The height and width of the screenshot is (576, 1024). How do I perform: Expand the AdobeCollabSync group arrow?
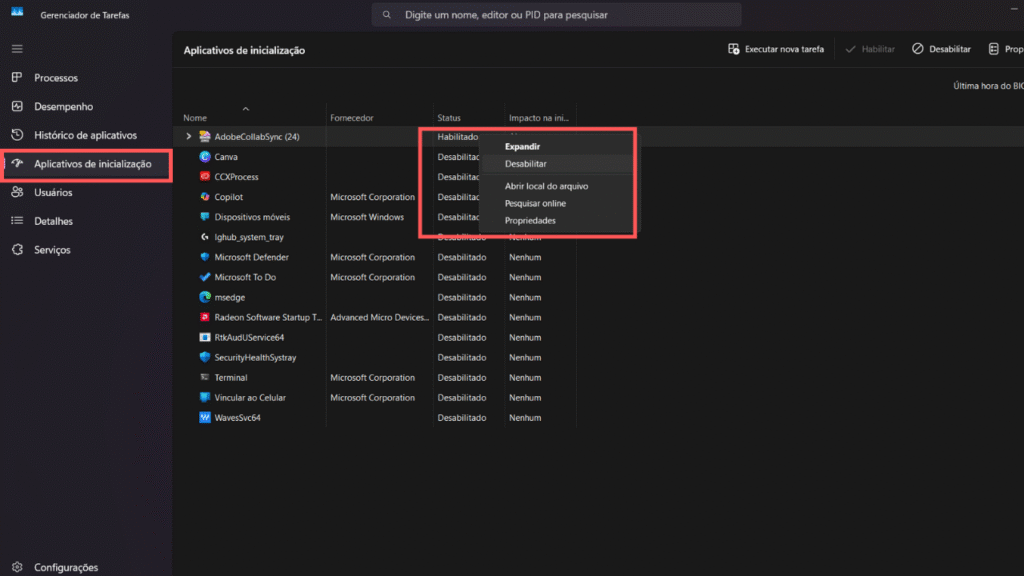pos(188,137)
